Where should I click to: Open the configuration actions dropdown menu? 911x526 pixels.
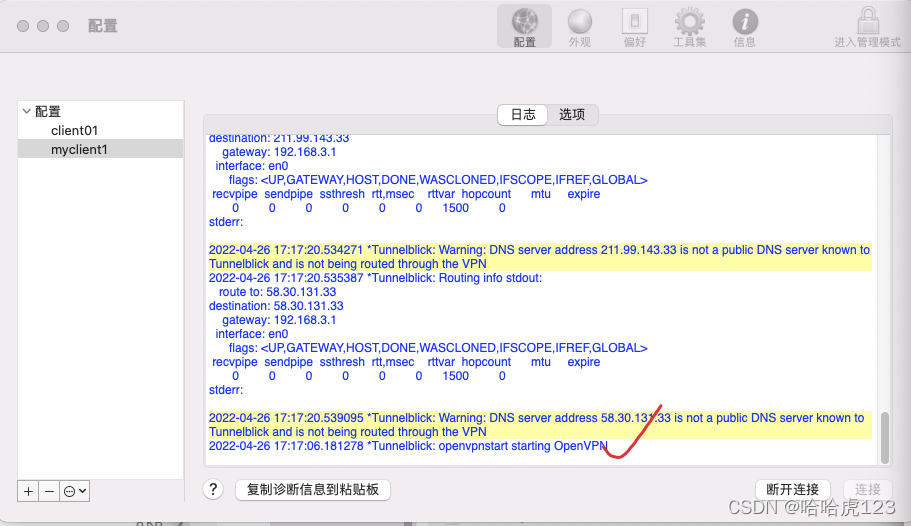pos(75,491)
